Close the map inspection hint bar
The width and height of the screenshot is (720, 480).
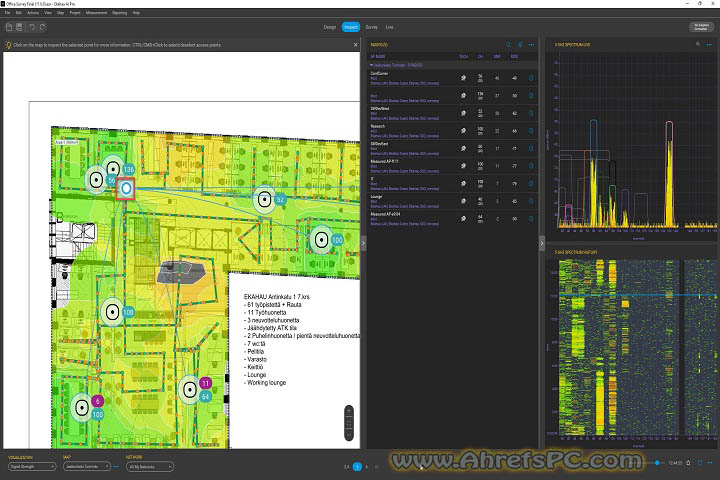pos(355,45)
